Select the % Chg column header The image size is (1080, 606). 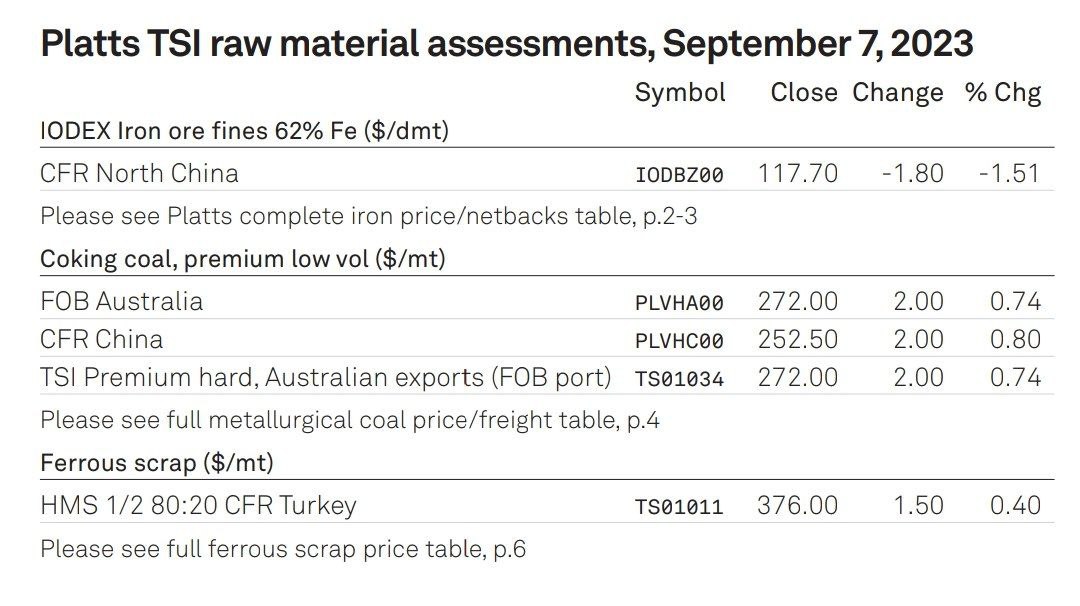click(1003, 93)
